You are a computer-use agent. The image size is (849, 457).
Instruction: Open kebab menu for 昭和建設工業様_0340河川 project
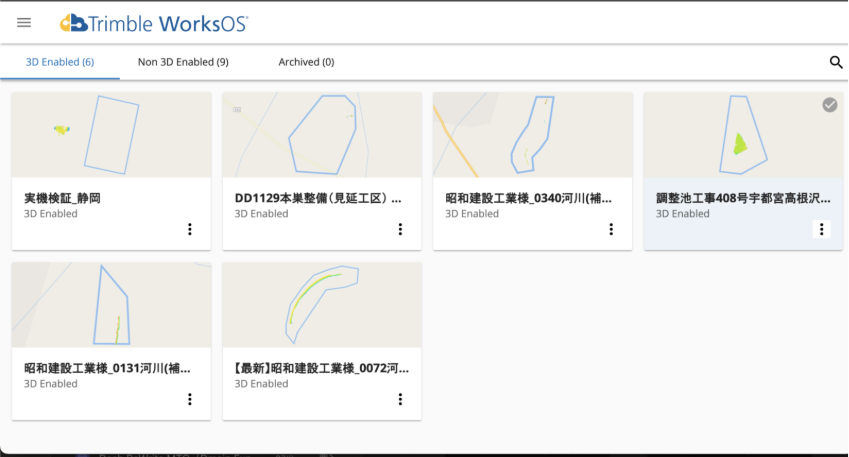point(611,229)
